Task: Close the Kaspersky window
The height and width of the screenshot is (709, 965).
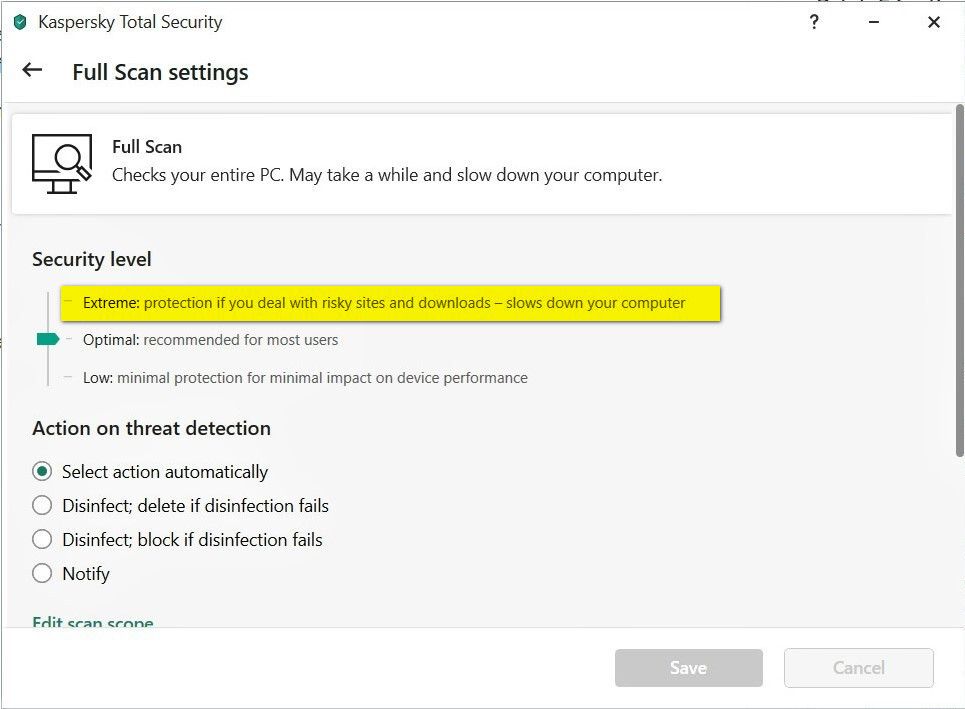Action: [934, 22]
